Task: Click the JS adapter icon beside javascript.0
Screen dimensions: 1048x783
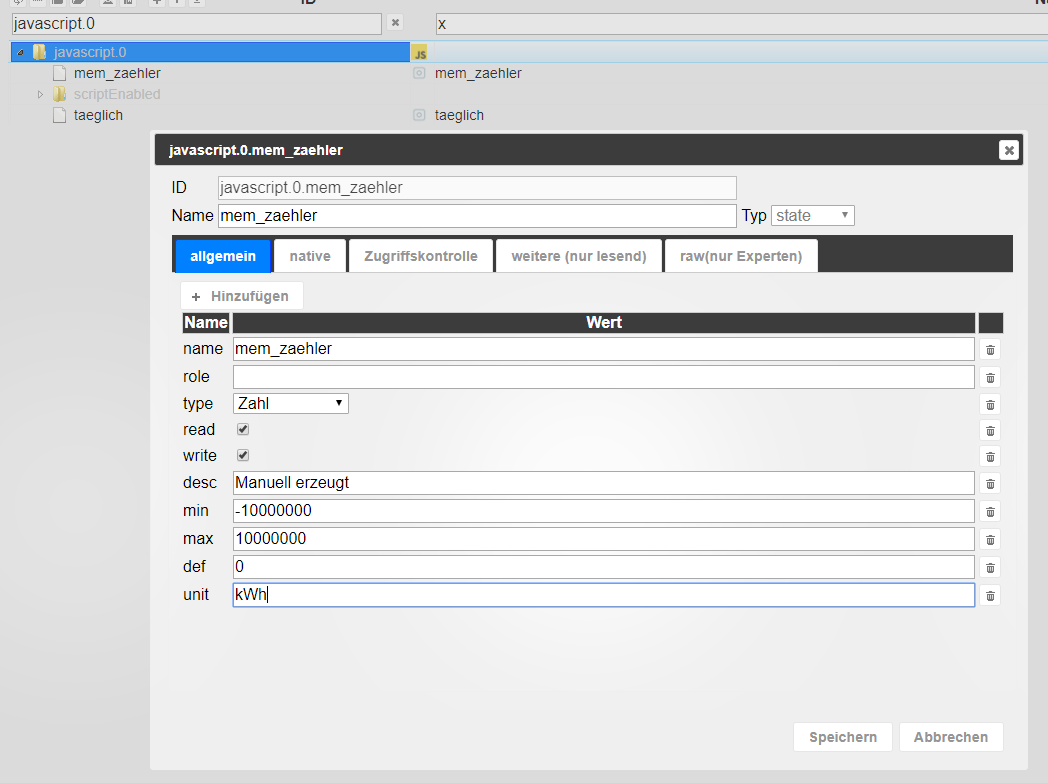Action: coord(419,53)
